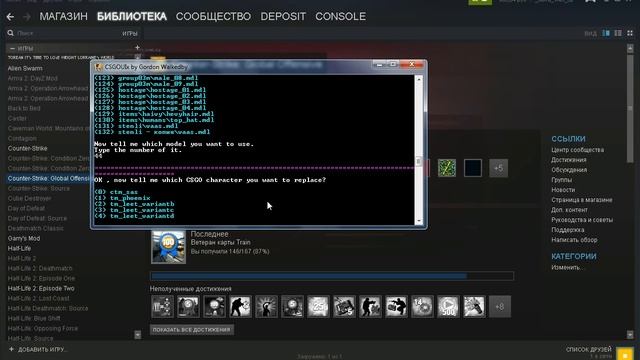The image size is (640, 360).
Task: Click games list scroll down arrow
Action: click(138, 335)
